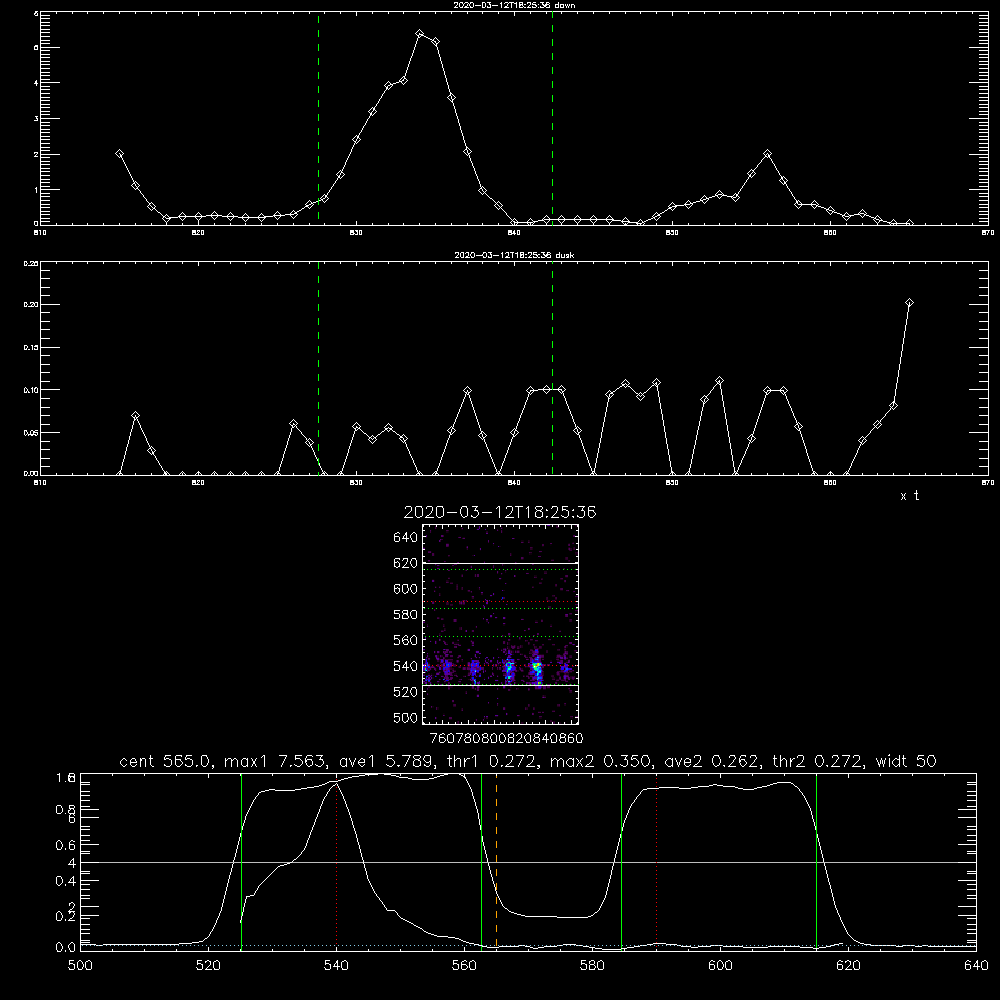Click the '520' y-axis label beside the spectrogram
This screenshot has height=1000, width=1000.
(405, 692)
